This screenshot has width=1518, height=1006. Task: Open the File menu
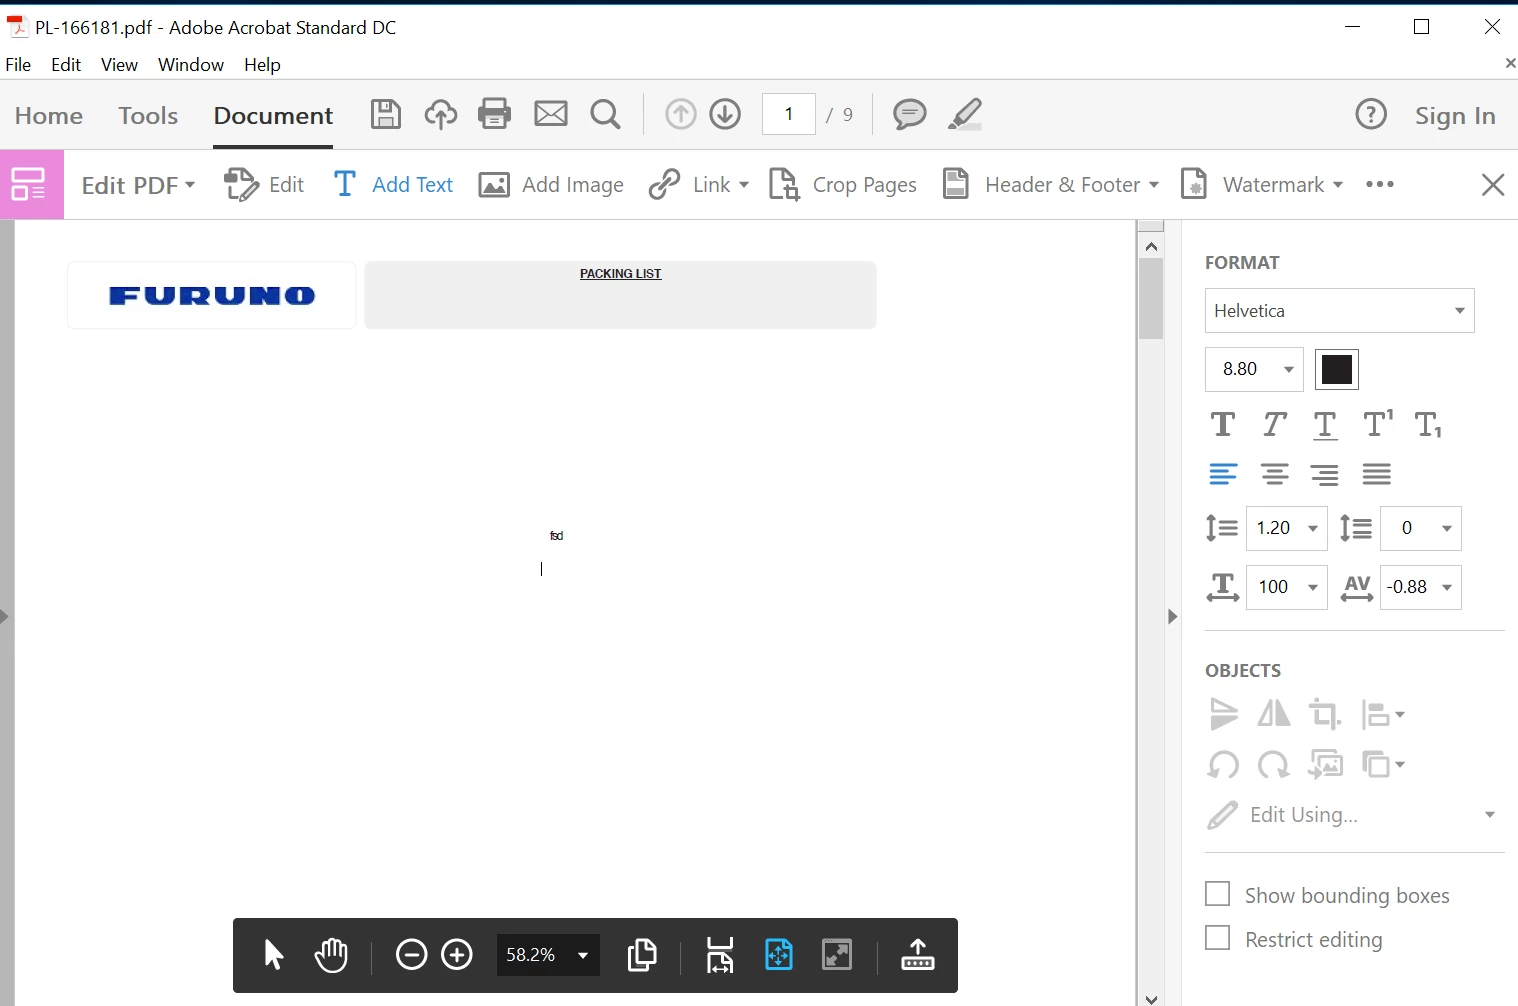[x=19, y=64]
